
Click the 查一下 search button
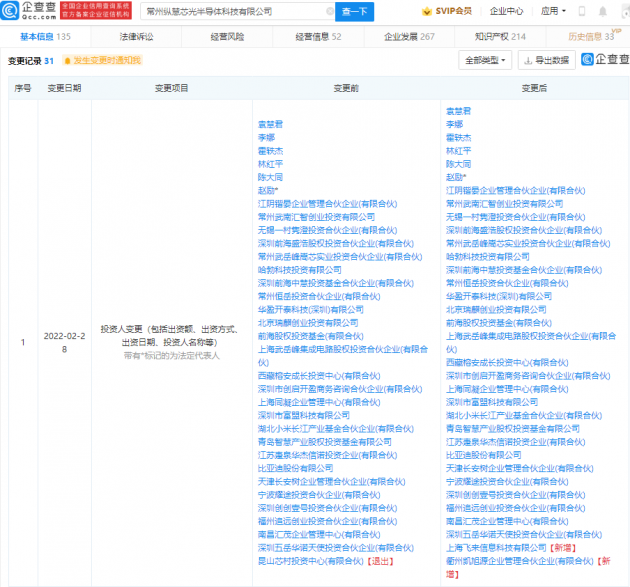click(354, 12)
